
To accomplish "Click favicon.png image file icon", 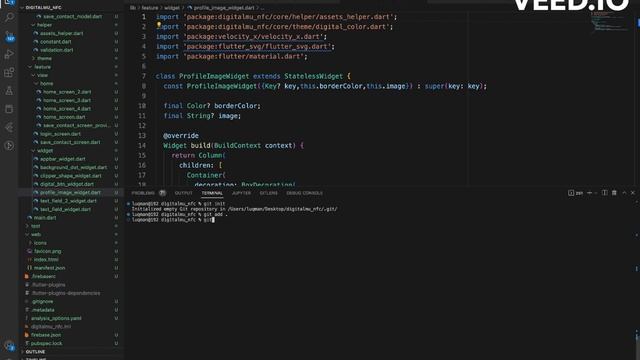I will 29,251.
